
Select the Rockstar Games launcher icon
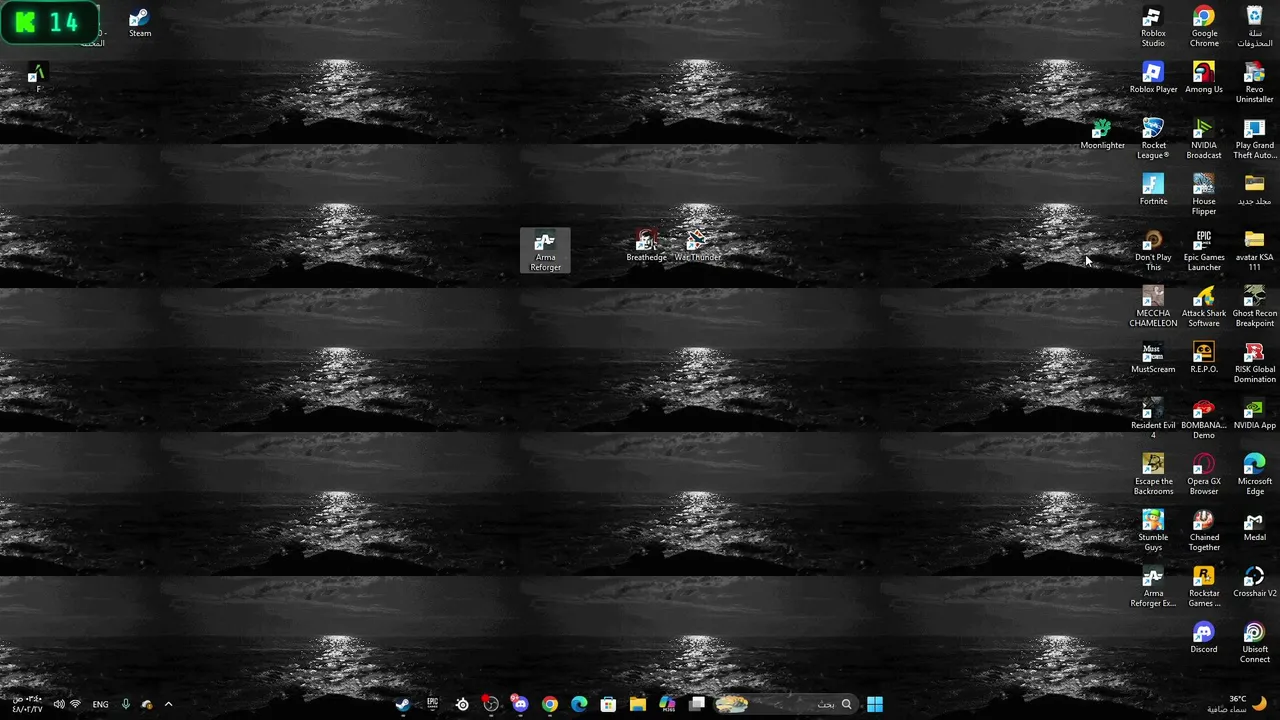pyautogui.click(x=1204, y=588)
